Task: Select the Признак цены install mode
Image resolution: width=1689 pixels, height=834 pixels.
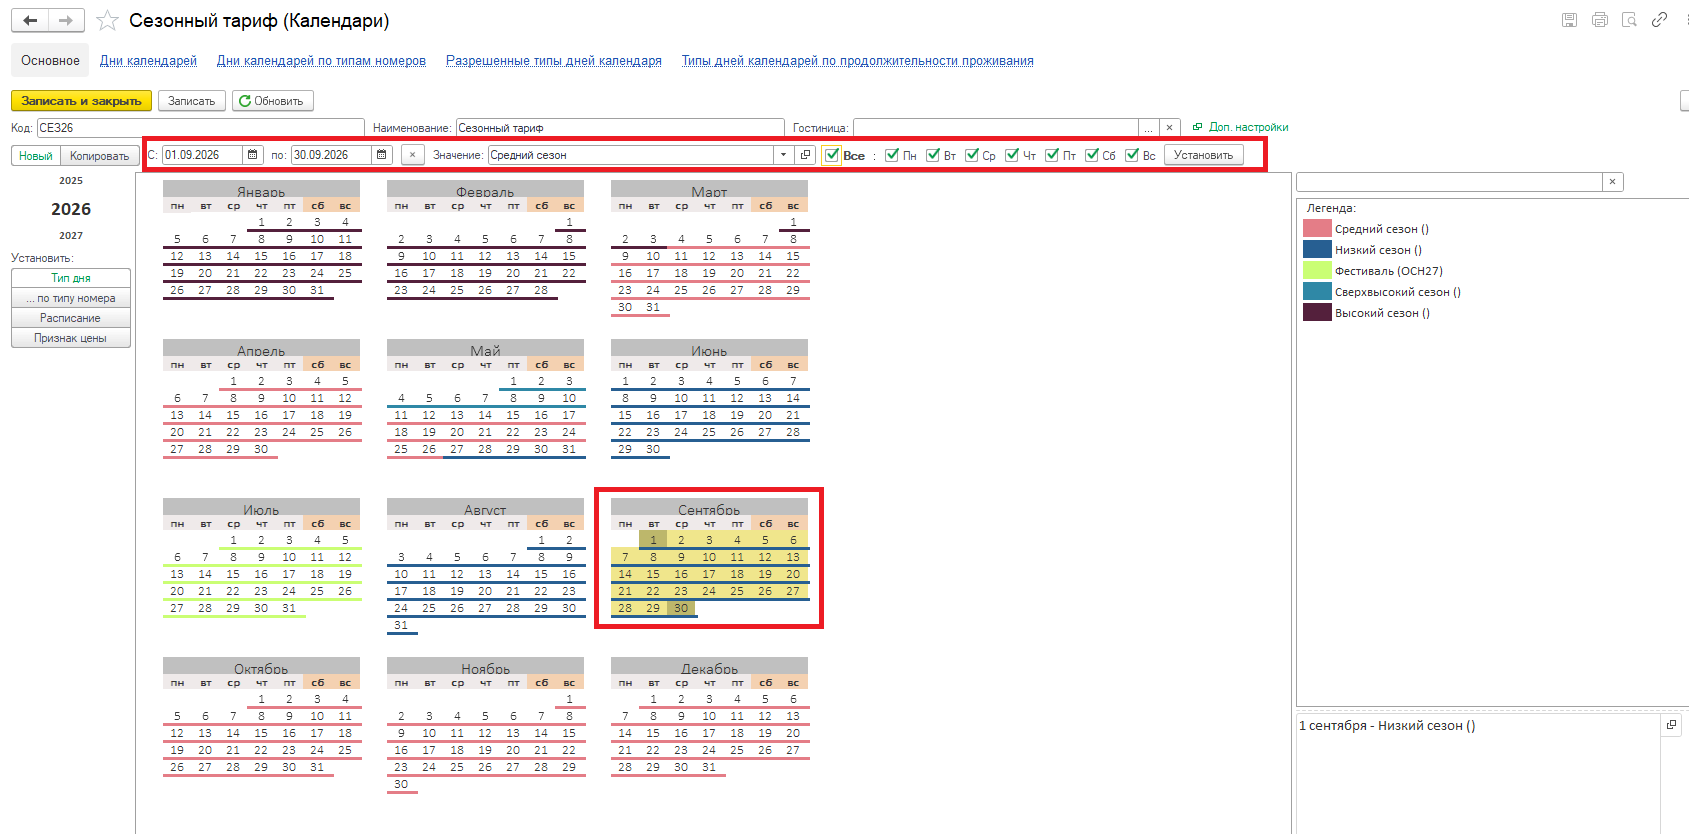Action: 71,338
